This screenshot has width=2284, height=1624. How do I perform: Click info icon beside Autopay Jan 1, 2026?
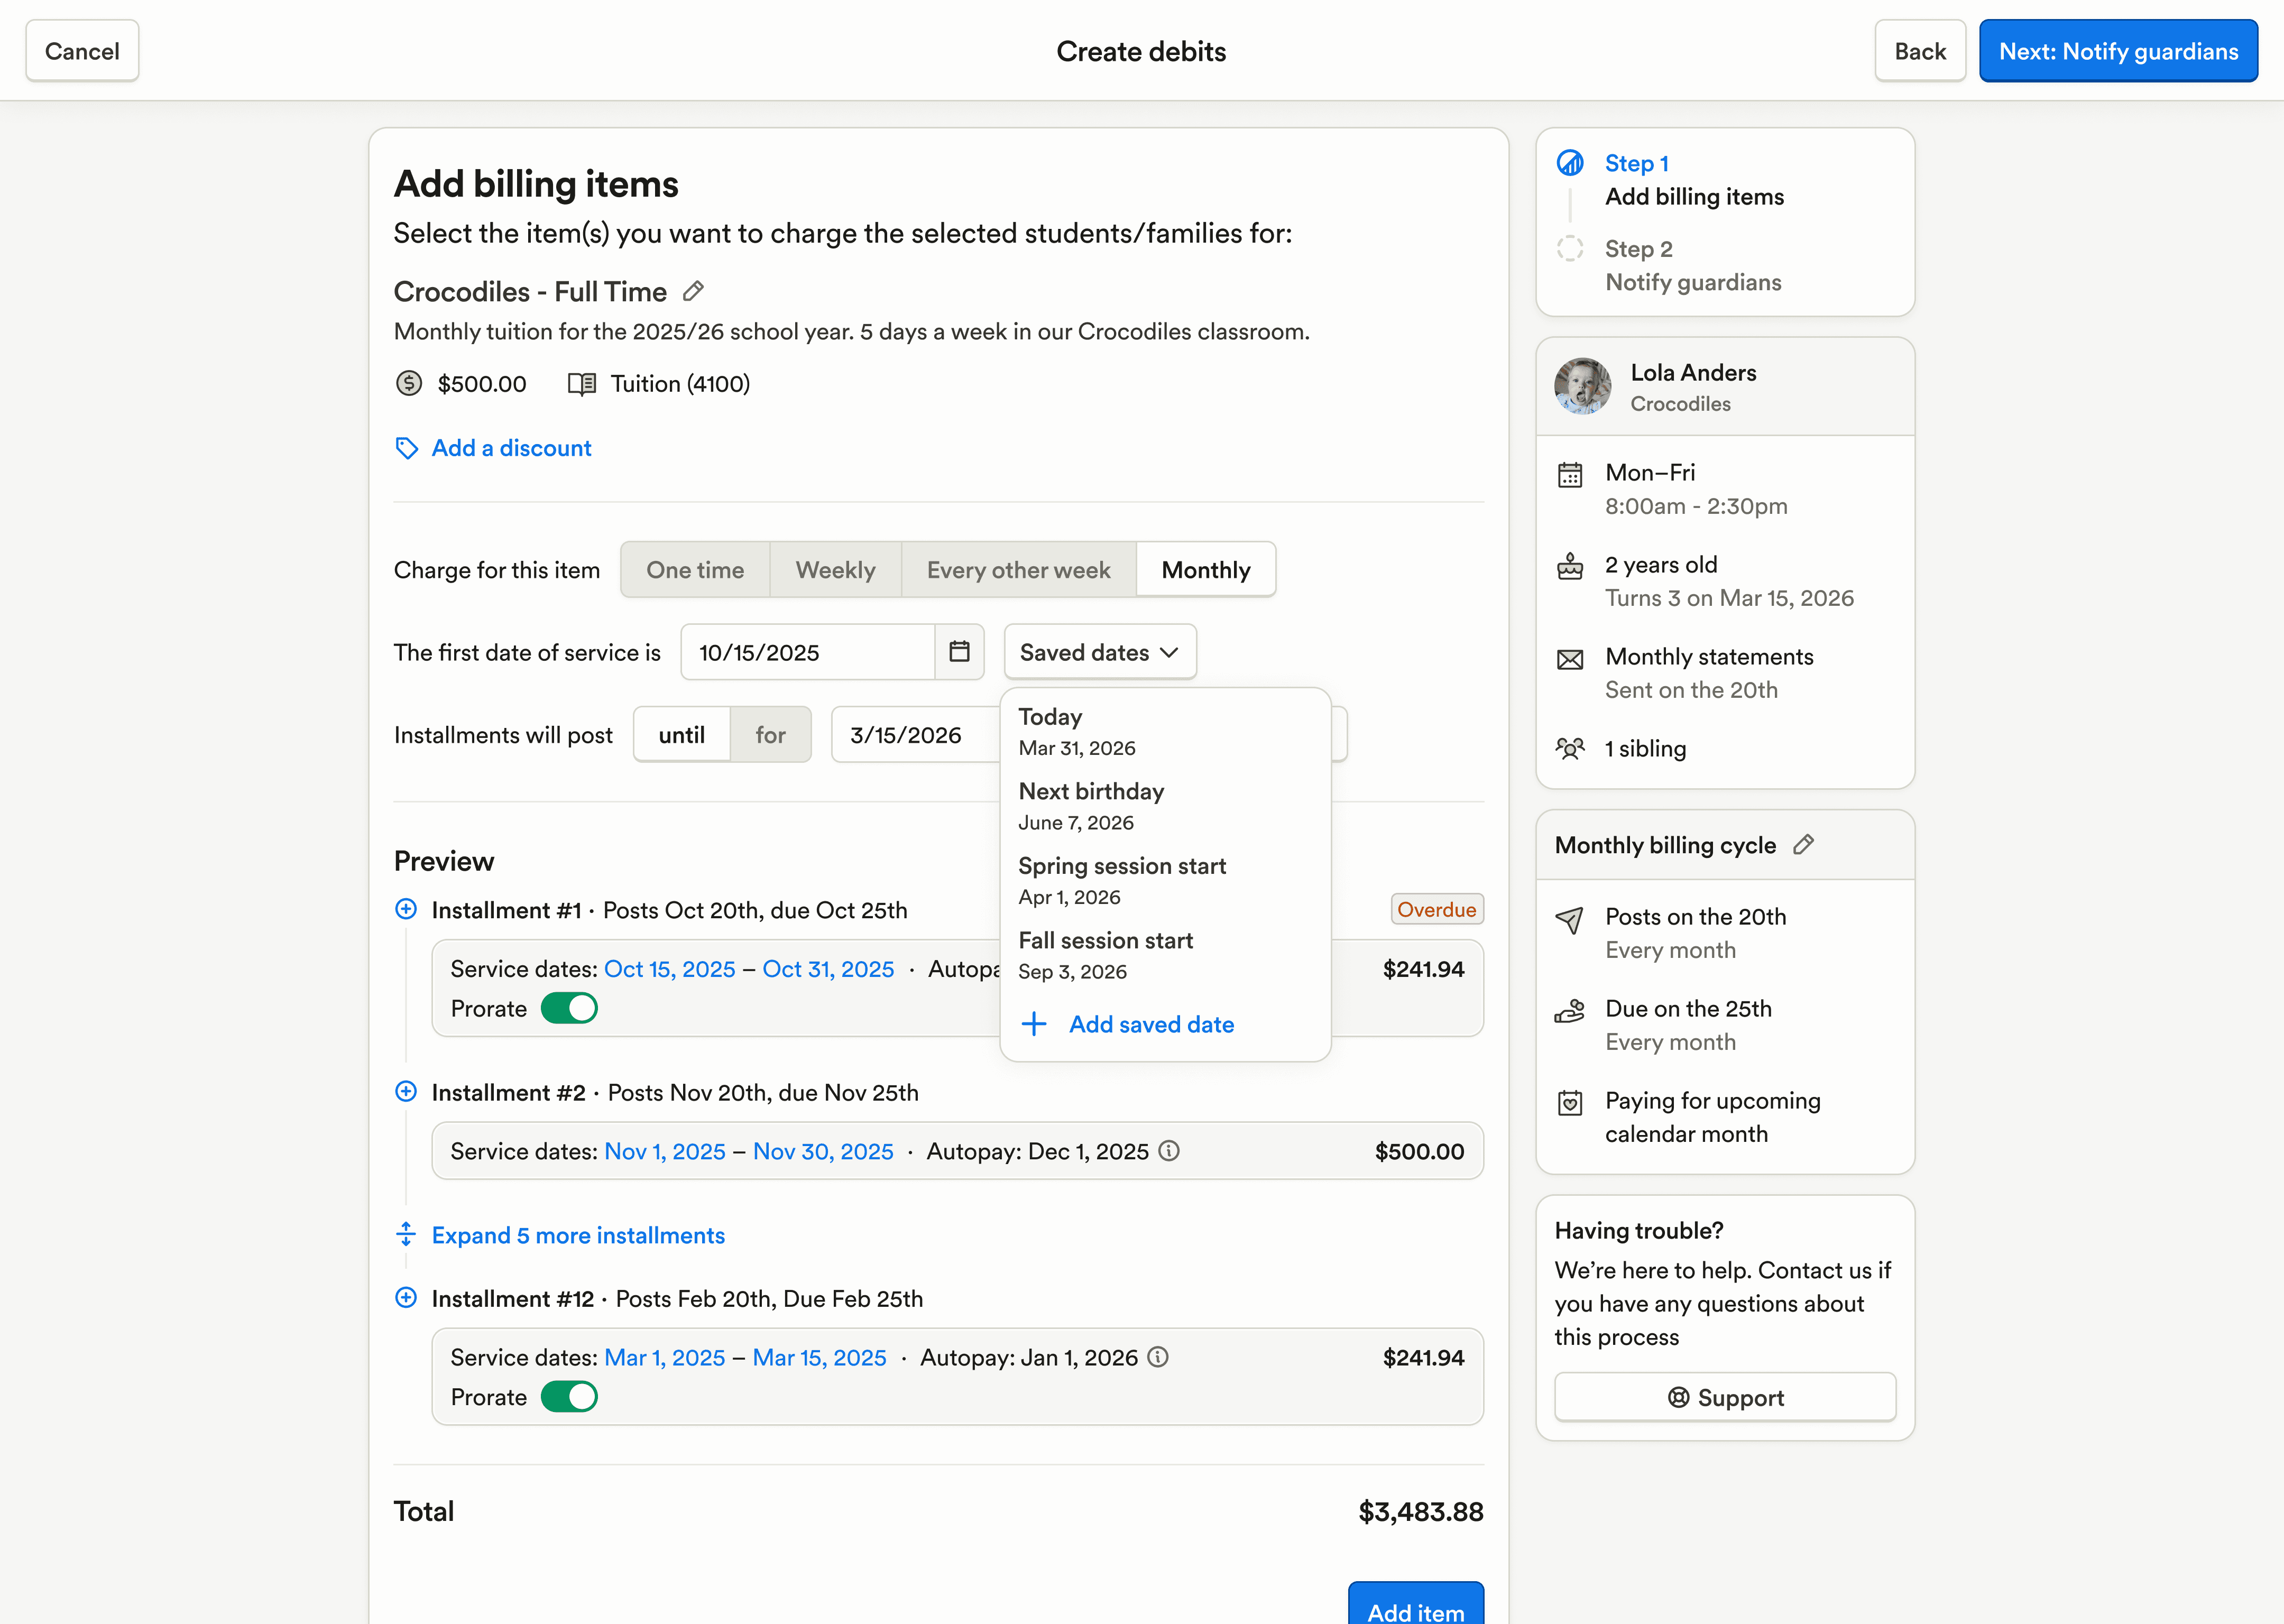pos(1157,1357)
